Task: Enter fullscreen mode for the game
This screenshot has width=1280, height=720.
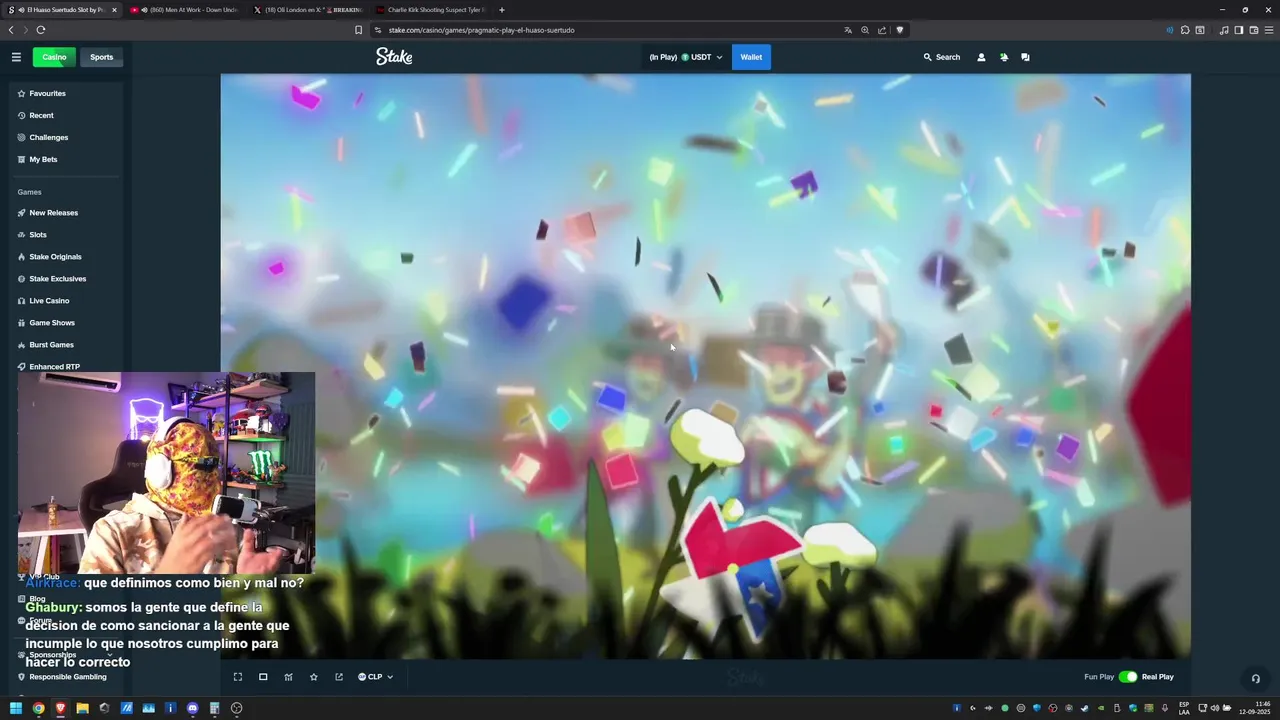Action: click(238, 677)
